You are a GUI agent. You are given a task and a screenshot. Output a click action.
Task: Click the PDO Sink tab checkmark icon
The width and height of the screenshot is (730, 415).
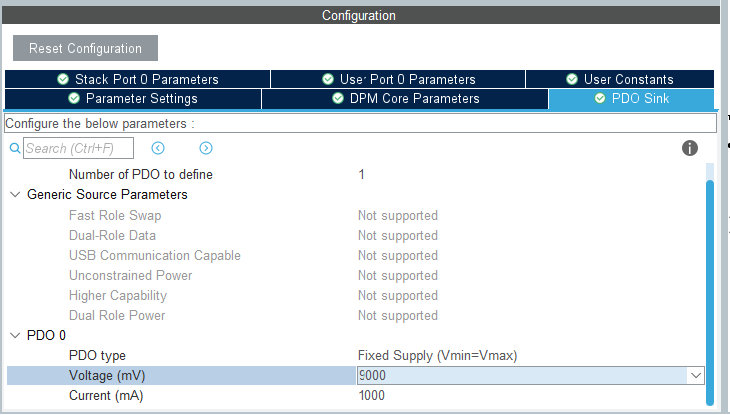[600, 99]
